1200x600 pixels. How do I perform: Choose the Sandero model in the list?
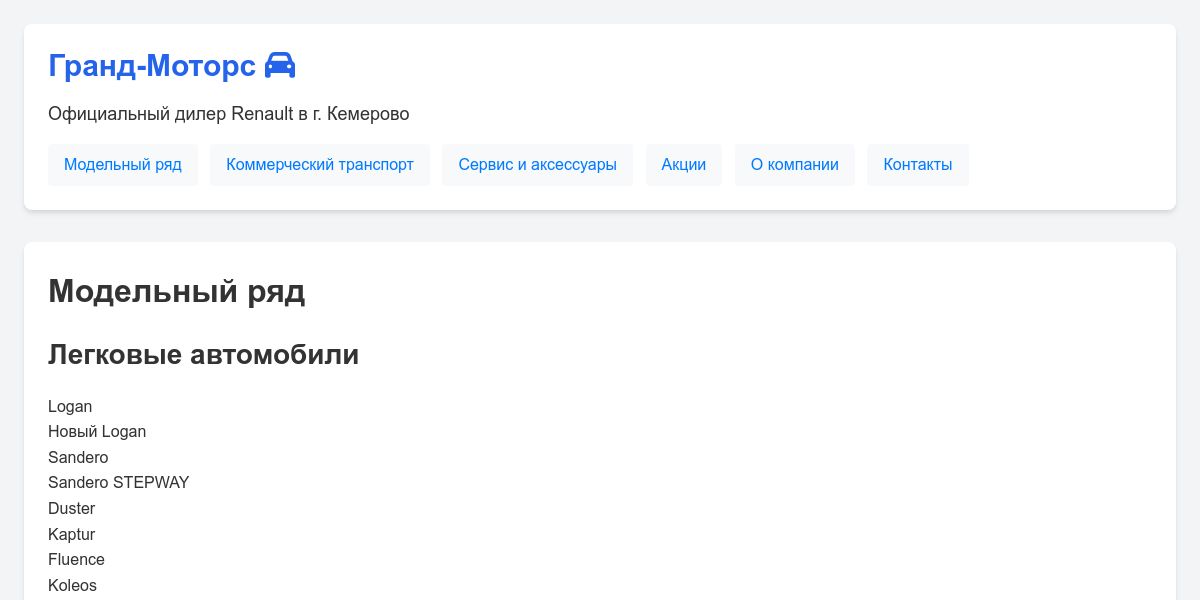pos(78,458)
